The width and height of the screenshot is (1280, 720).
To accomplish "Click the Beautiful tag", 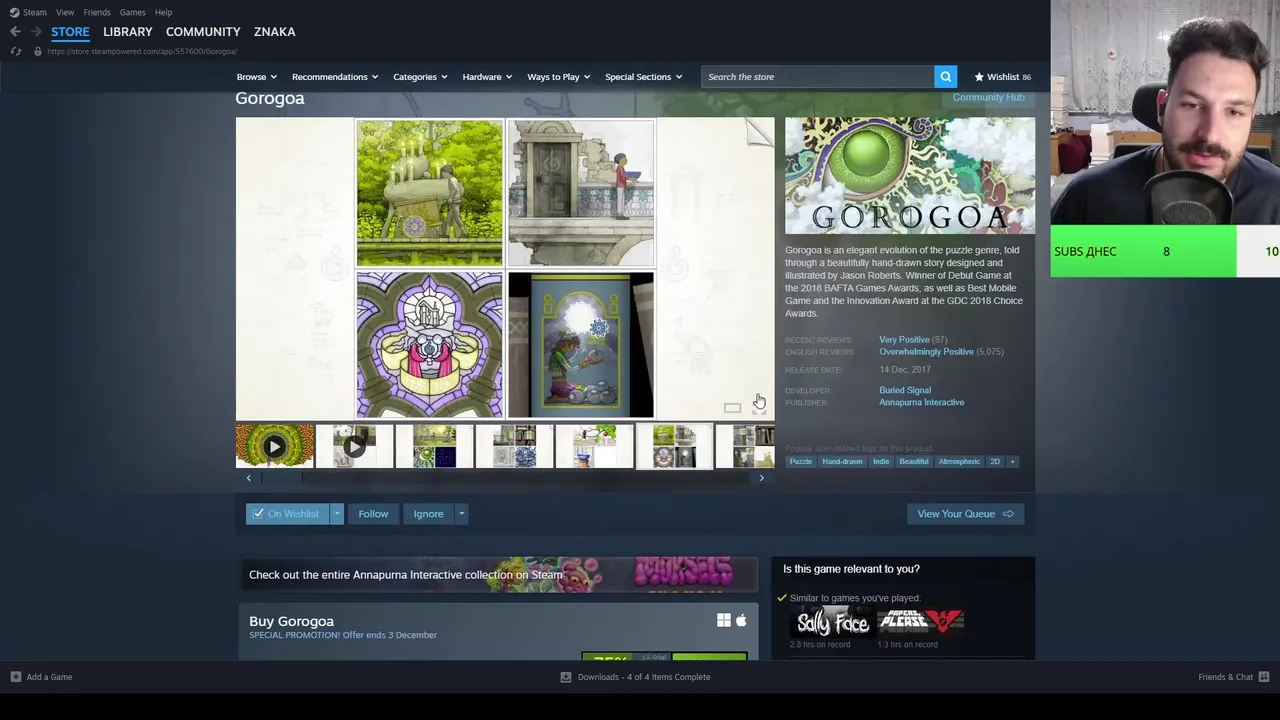I will coord(914,462).
